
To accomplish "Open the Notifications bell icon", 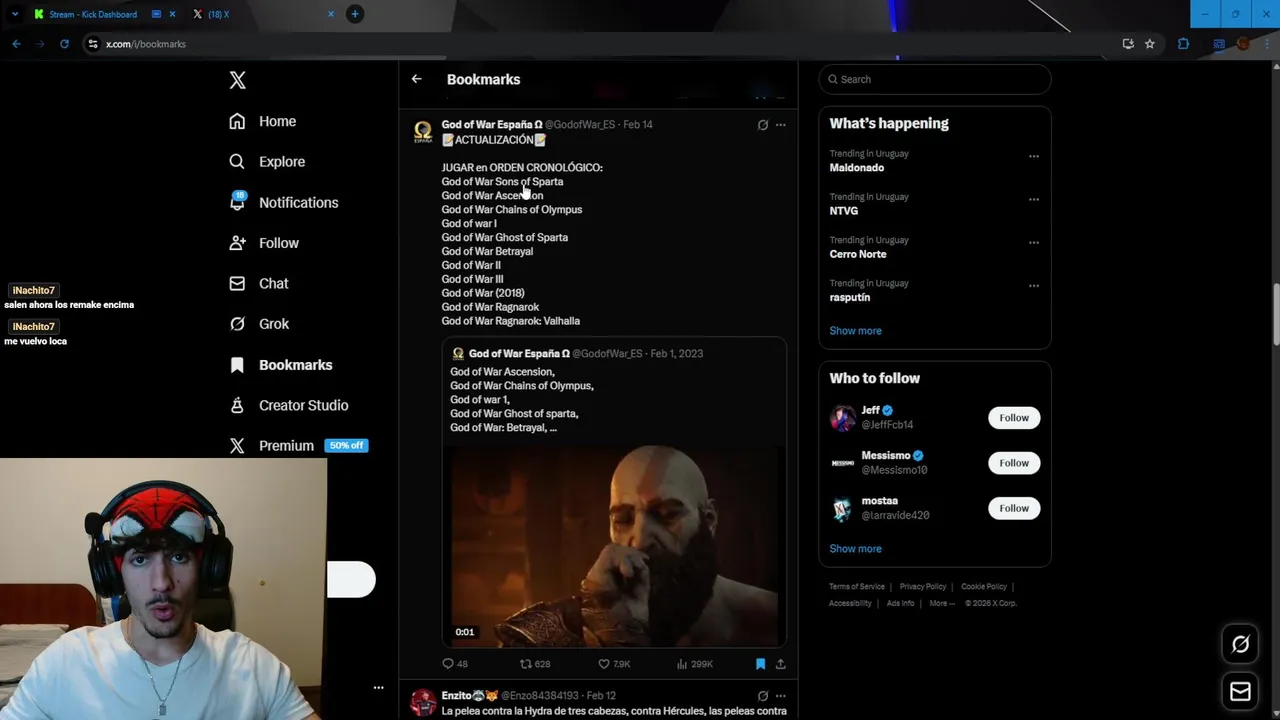I will pos(237,202).
